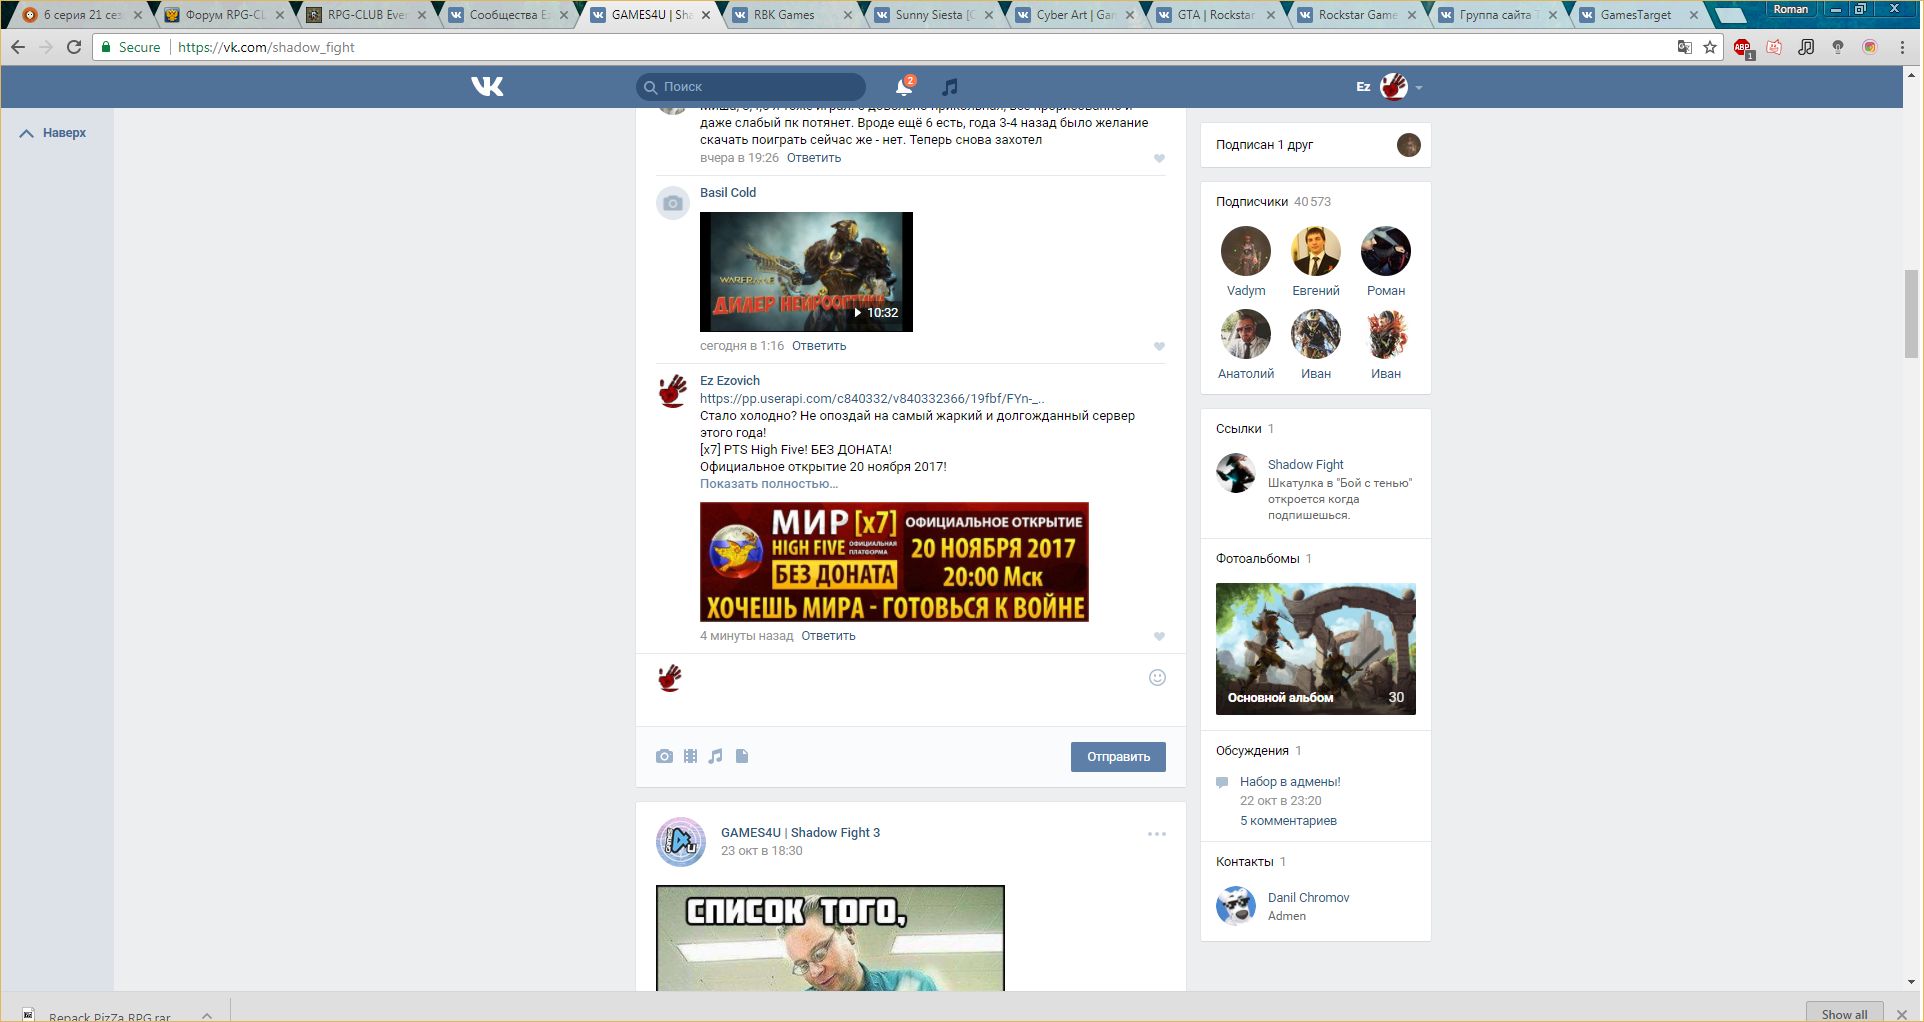This screenshot has width=1924, height=1022.
Task: Open Vadym's subscriber avatar
Action: coord(1245,250)
